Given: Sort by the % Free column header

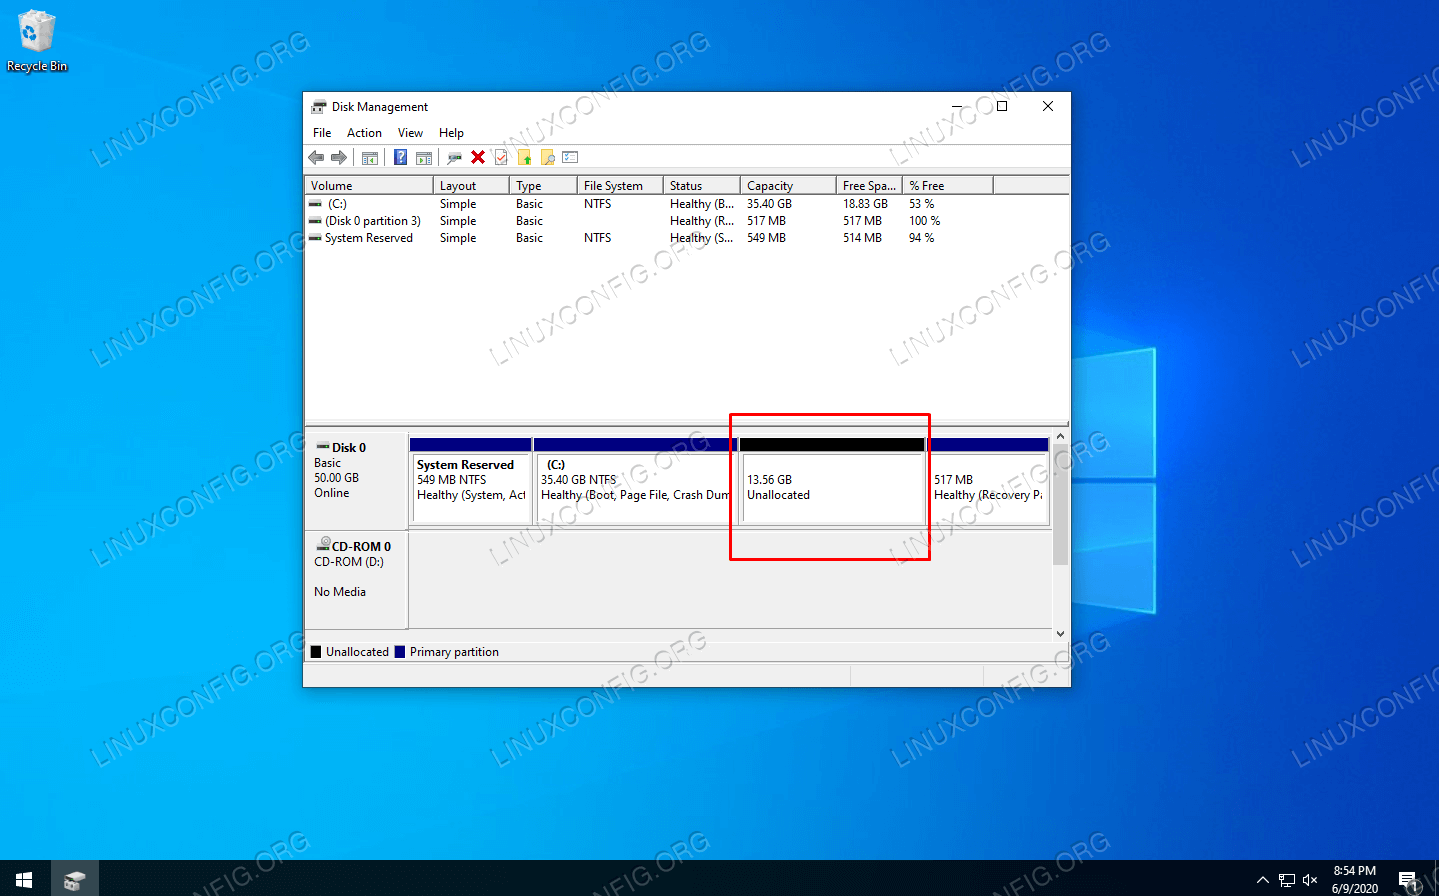Looking at the screenshot, I should coord(948,185).
